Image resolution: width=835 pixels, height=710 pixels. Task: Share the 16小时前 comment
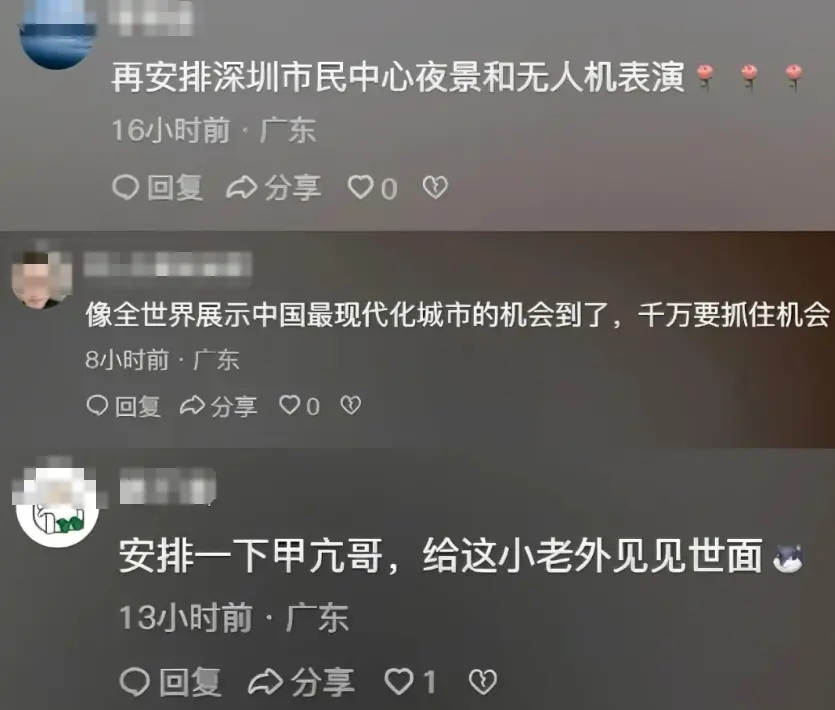(x=274, y=188)
